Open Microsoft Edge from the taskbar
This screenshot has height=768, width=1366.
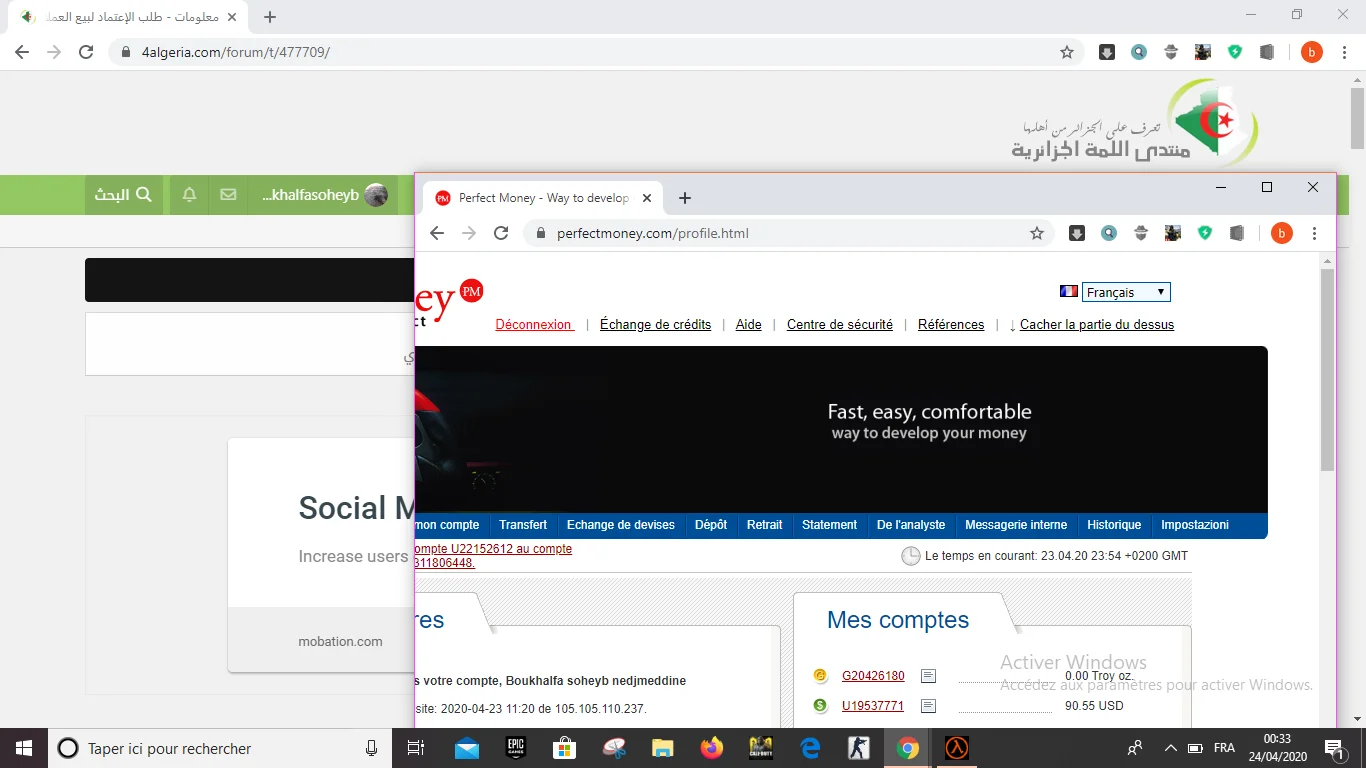pos(810,748)
